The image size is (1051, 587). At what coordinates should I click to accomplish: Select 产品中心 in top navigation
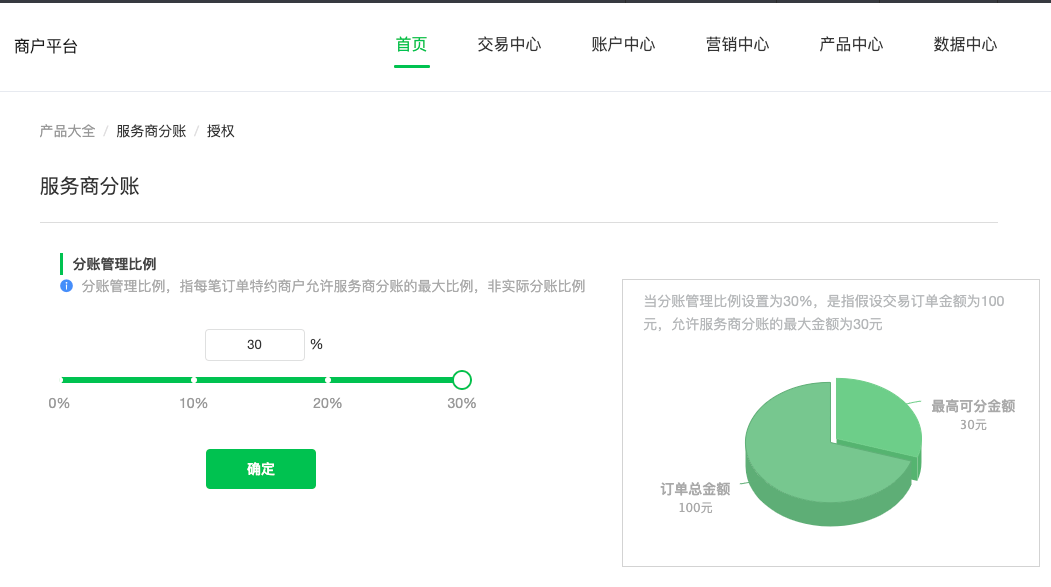[851, 44]
